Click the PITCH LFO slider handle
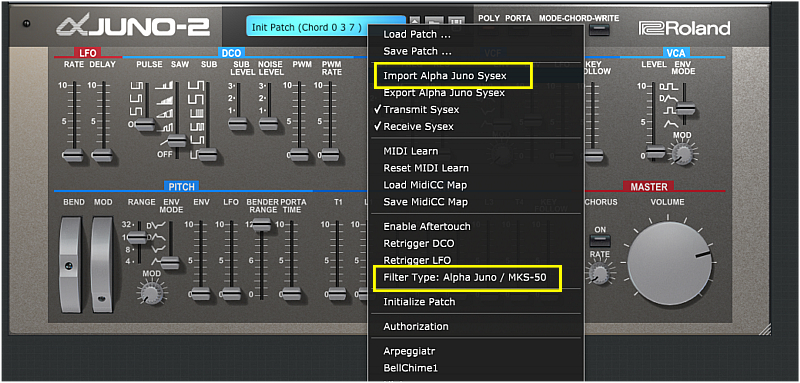Viewport: 800px width, 383px height. tap(231, 294)
